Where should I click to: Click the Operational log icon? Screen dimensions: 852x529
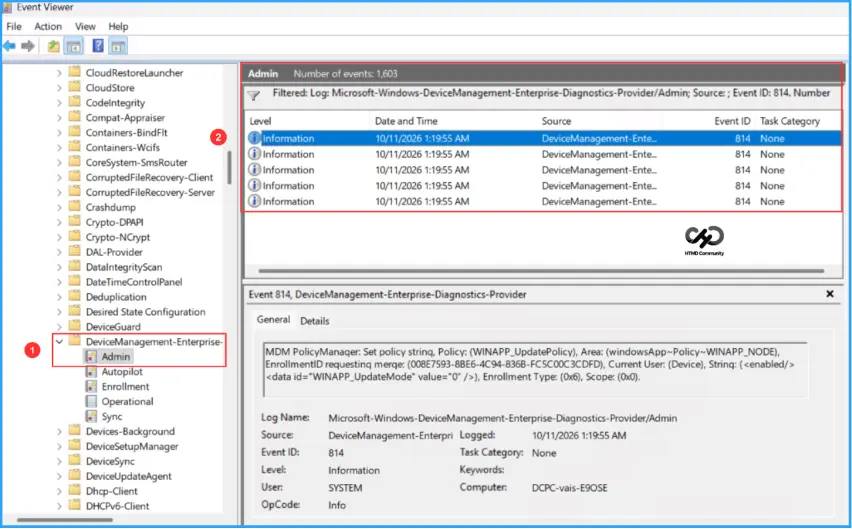tap(91, 401)
